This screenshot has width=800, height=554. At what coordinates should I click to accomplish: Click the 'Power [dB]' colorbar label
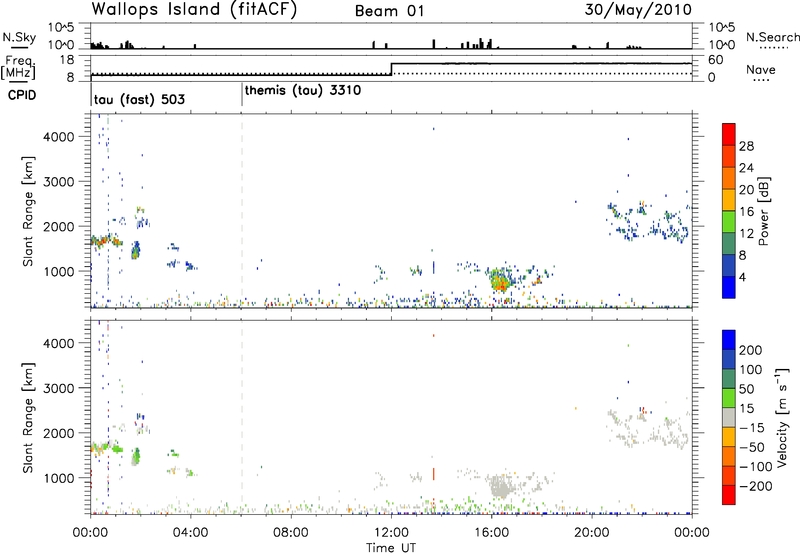pyautogui.click(x=764, y=211)
